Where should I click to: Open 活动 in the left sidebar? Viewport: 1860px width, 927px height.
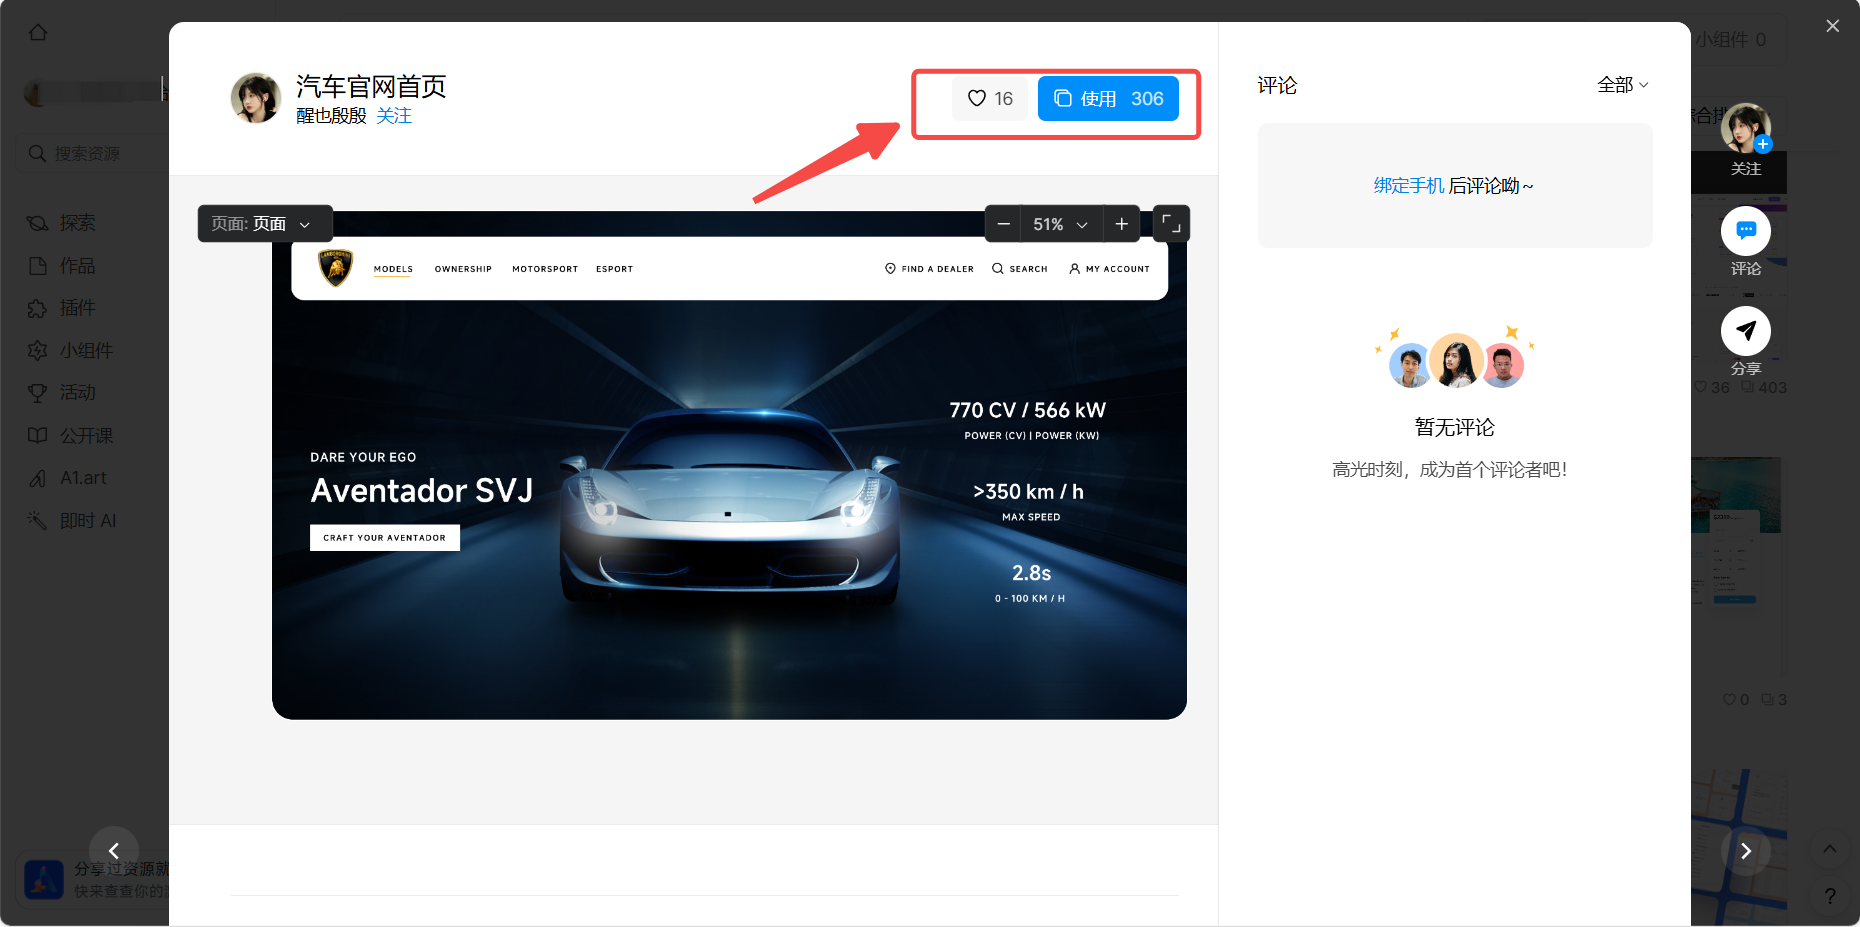pos(62,393)
